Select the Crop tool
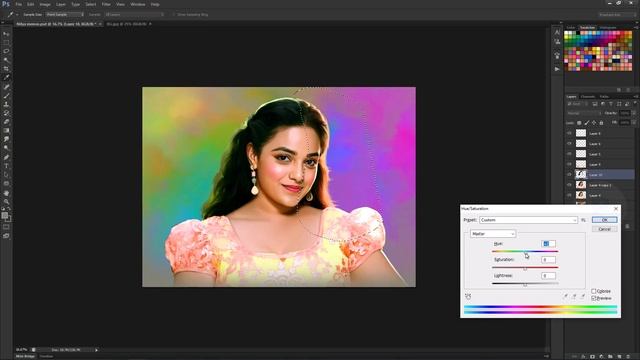The height and width of the screenshot is (360, 640). [6, 69]
